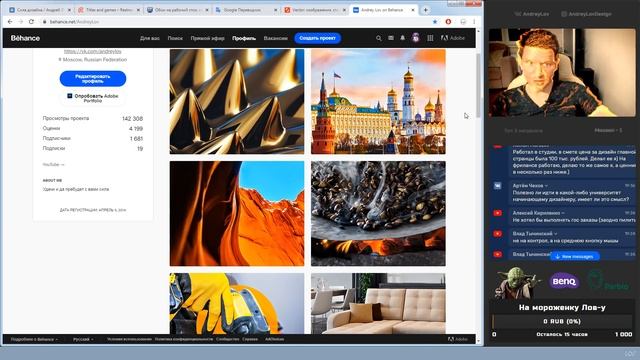The image size is (640, 360).
Task: Click the Adobe logo in Behance header
Action: (453, 38)
